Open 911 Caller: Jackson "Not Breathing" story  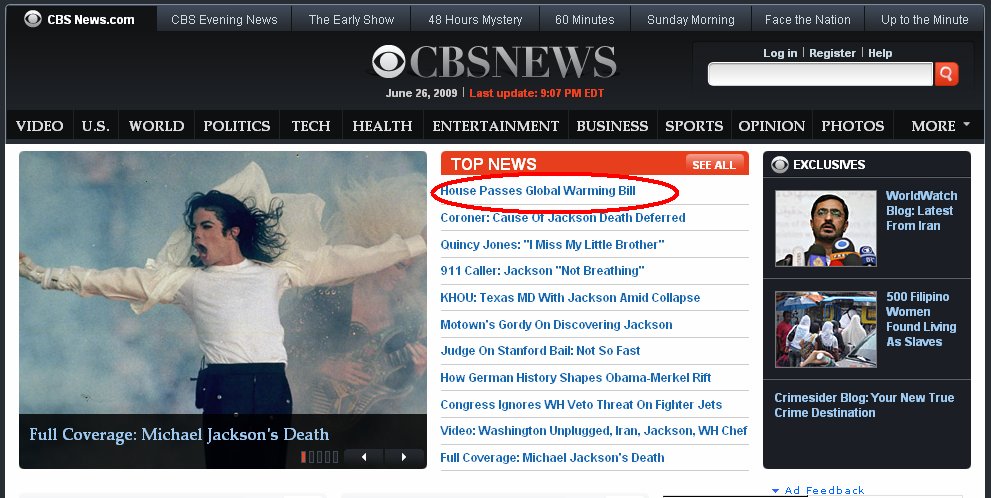point(542,270)
